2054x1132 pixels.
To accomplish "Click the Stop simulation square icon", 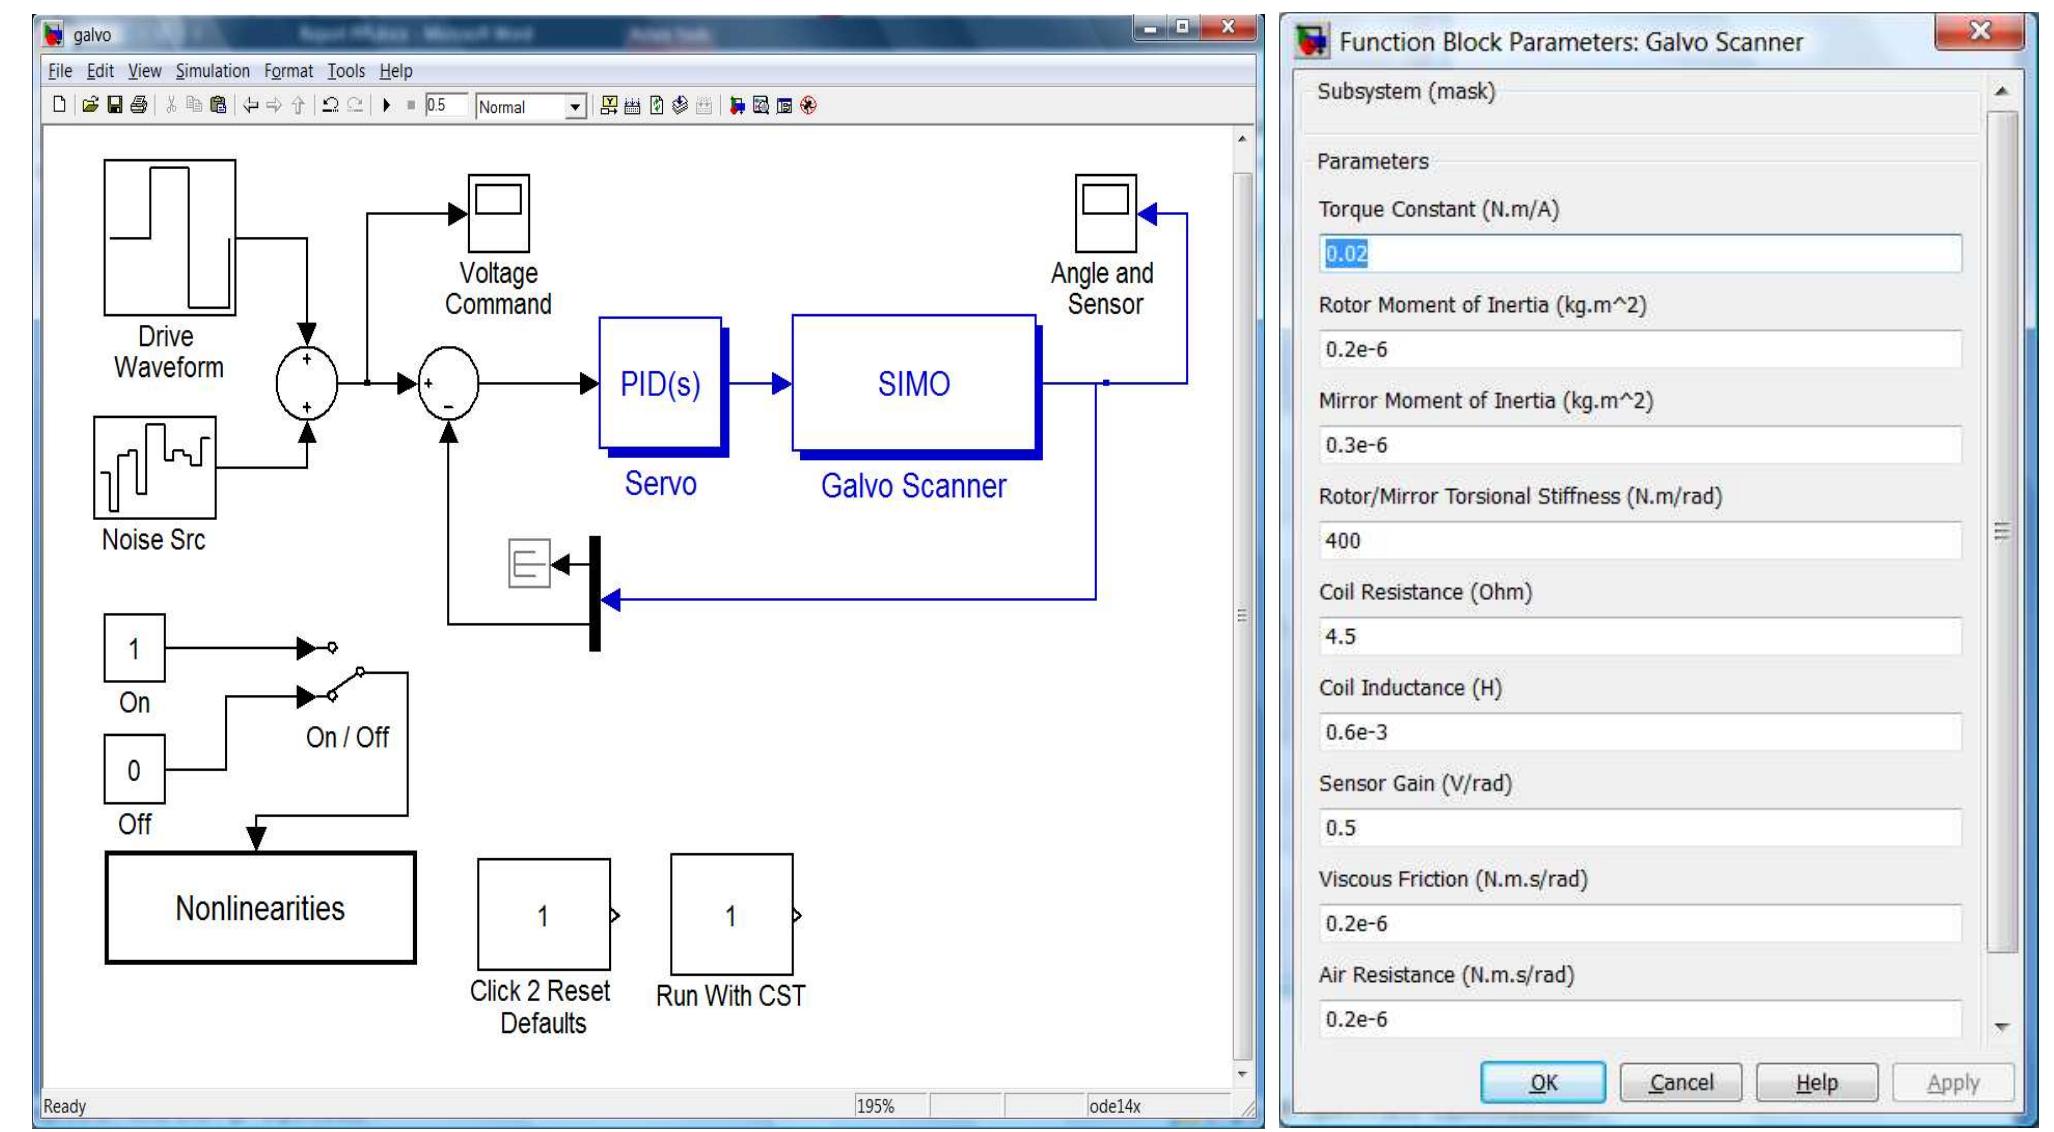I will 411,105.
